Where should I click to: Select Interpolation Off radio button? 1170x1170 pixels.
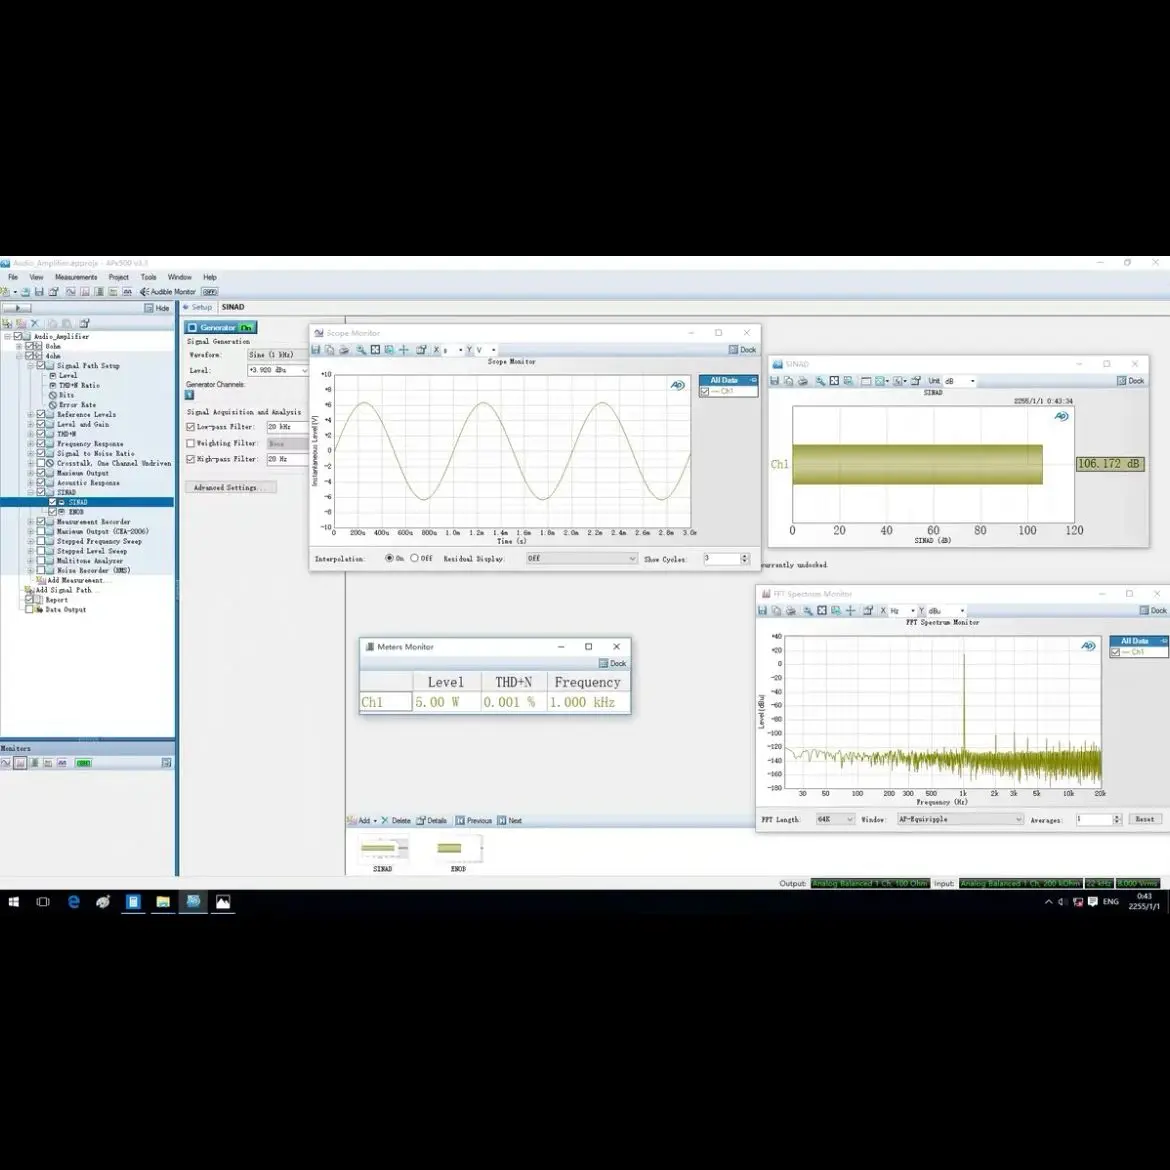(414, 558)
